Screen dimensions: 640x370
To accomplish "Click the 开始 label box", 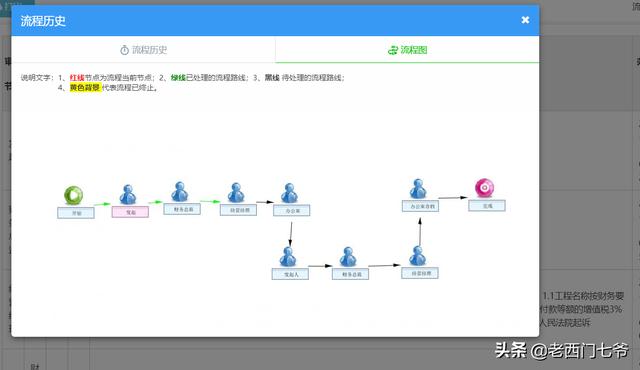I will (x=76, y=213).
